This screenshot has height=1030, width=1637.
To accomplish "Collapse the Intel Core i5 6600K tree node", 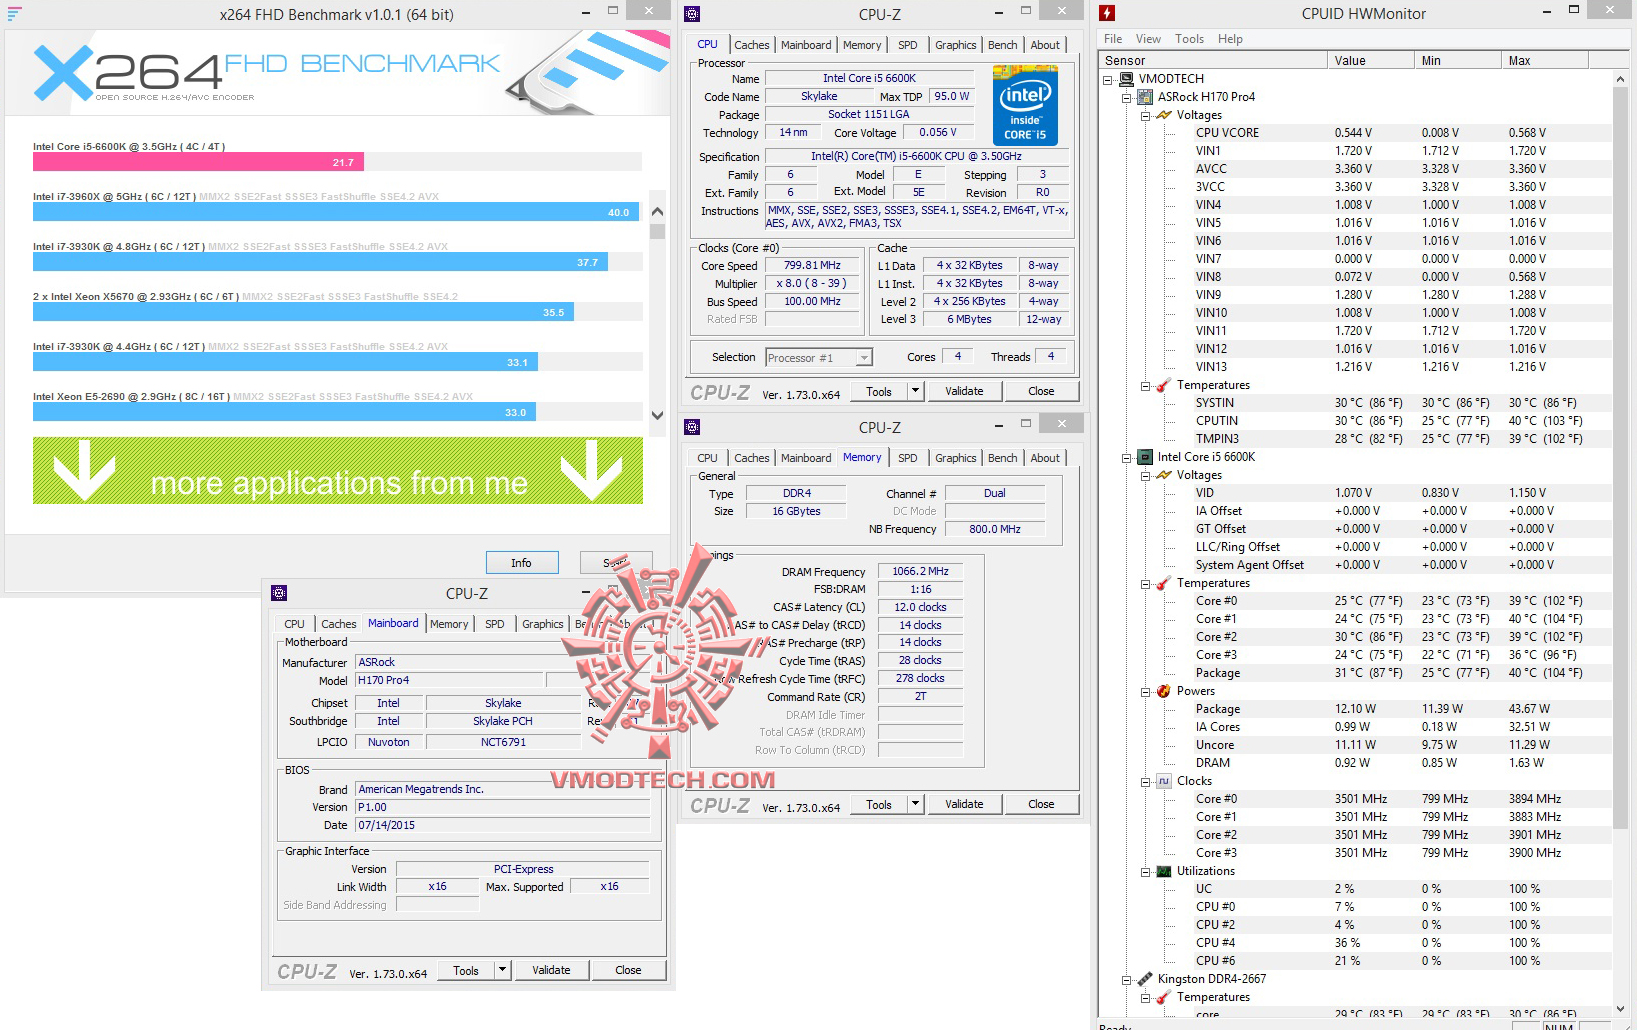I will tap(1127, 458).
